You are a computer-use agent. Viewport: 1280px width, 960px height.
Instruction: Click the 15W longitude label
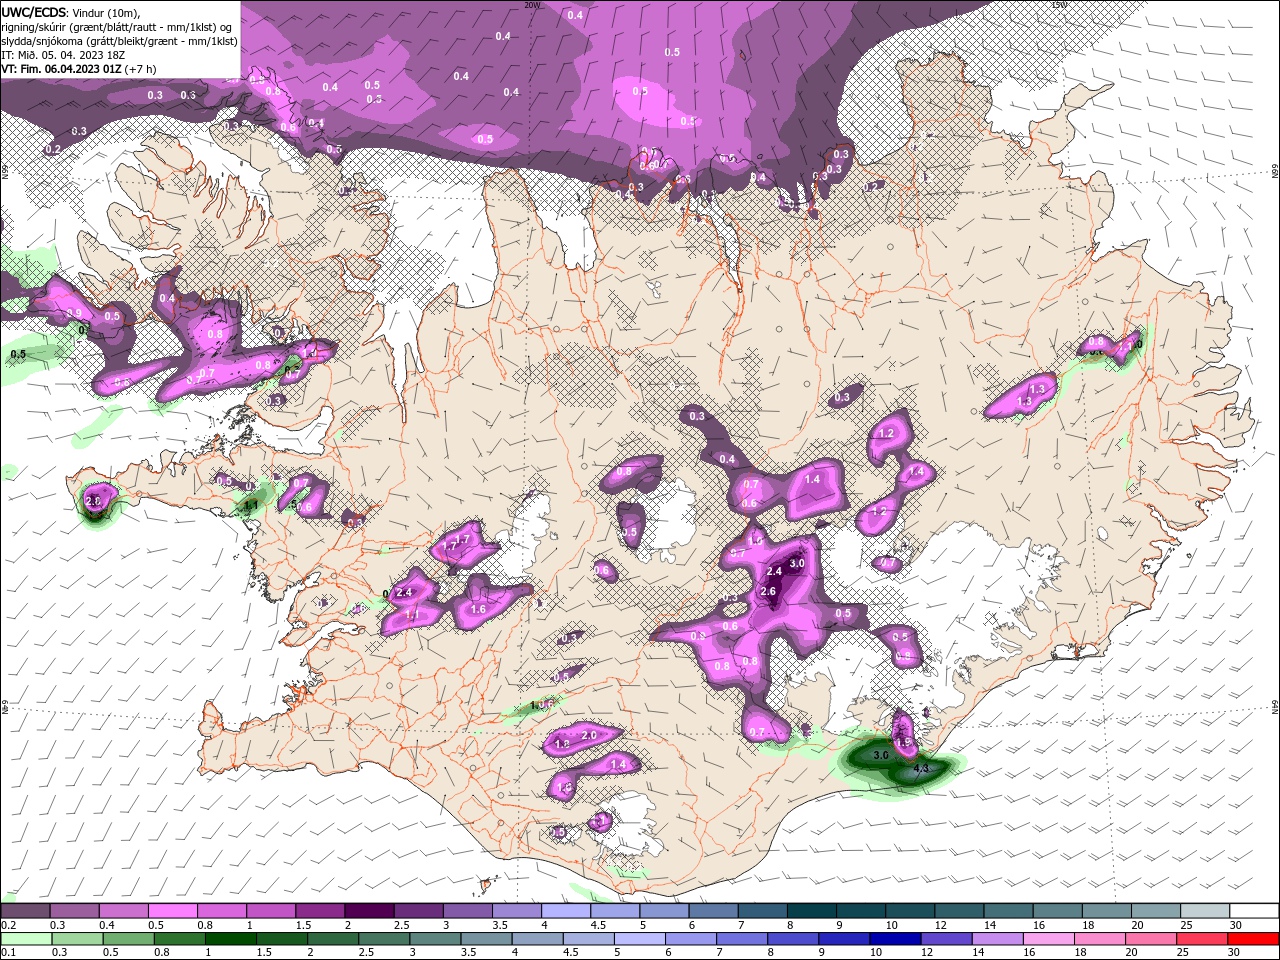pos(1060,5)
